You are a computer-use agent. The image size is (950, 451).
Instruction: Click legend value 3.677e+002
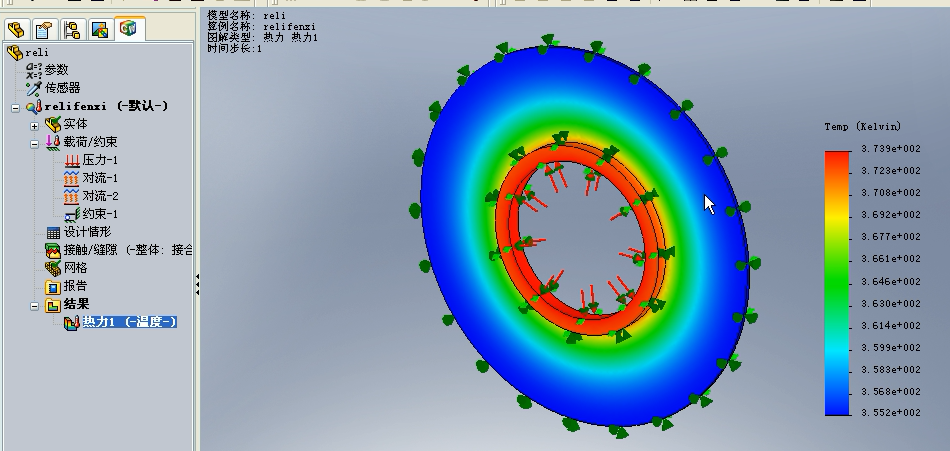coord(891,236)
